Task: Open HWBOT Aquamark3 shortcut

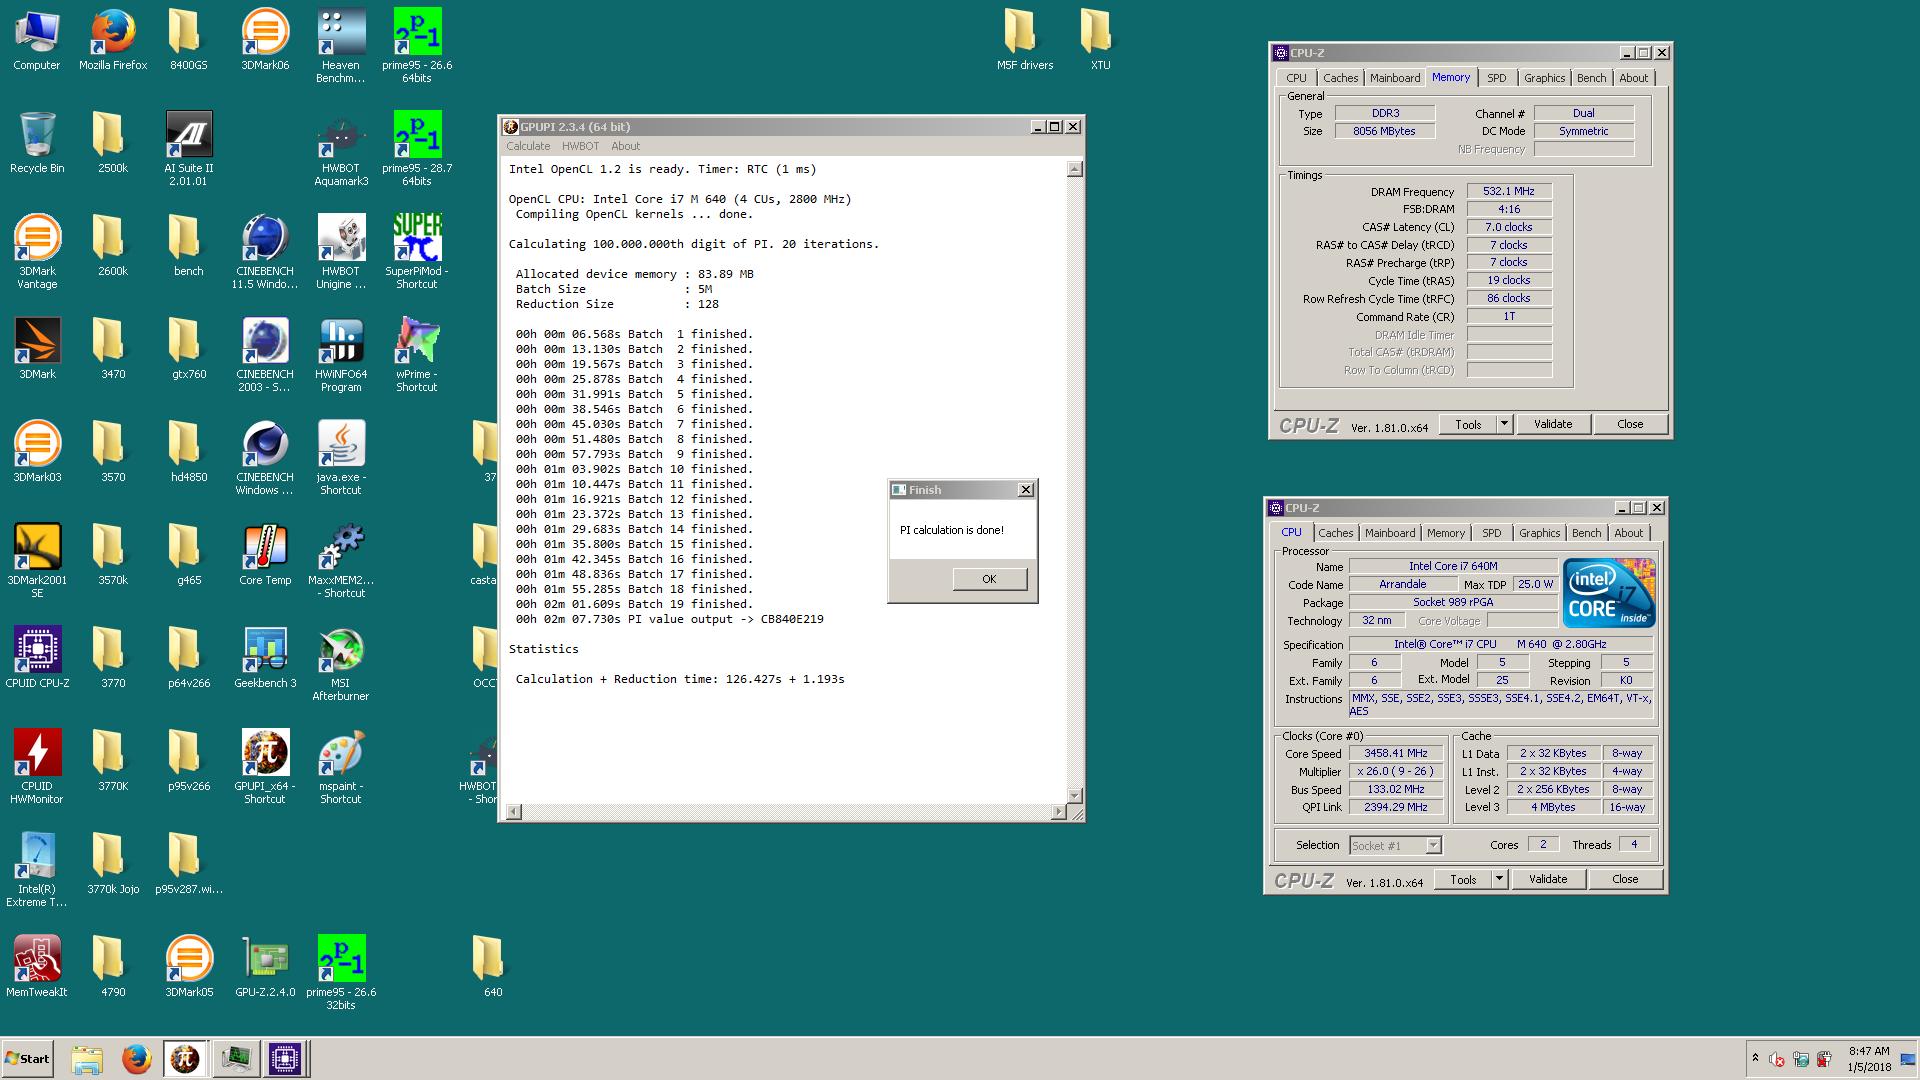Action: coord(341,149)
